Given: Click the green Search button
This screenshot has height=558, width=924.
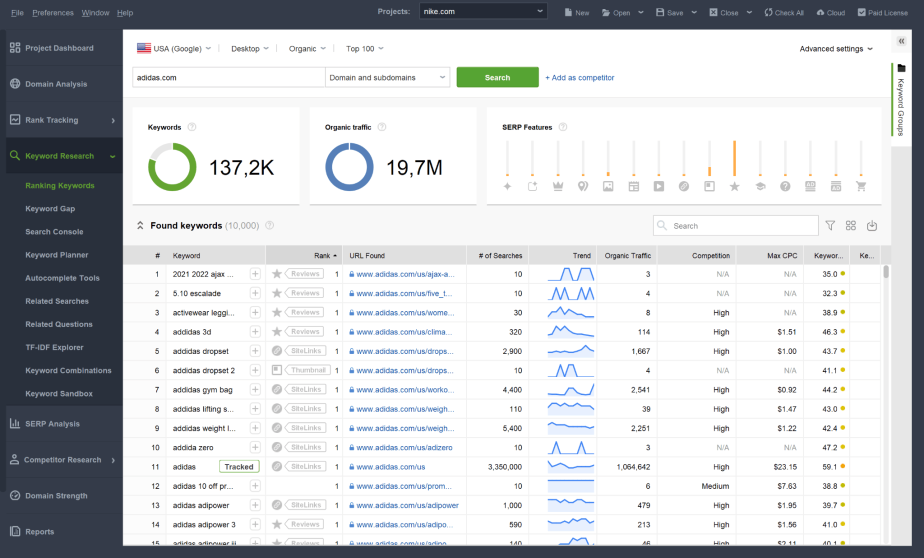Looking at the screenshot, I should (497, 77).
